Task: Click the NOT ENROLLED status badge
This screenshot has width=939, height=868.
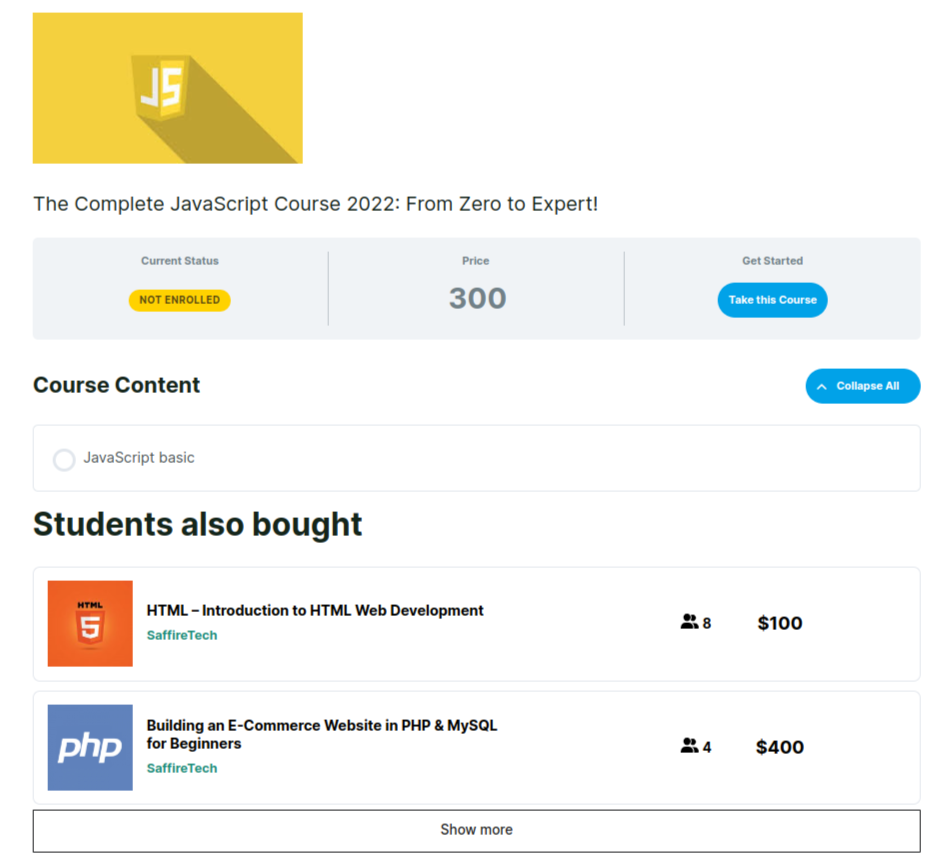Action: 179,300
